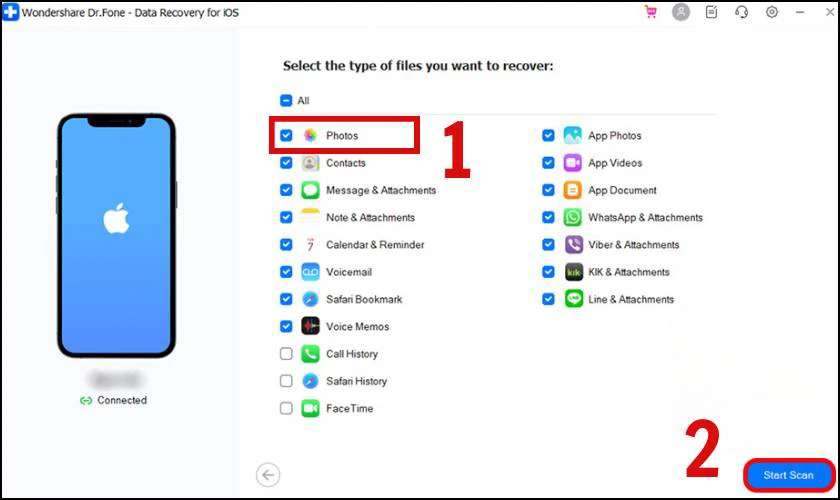Uncheck Voice Memos checkbox
Image resolution: width=840 pixels, height=500 pixels.
(x=286, y=326)
